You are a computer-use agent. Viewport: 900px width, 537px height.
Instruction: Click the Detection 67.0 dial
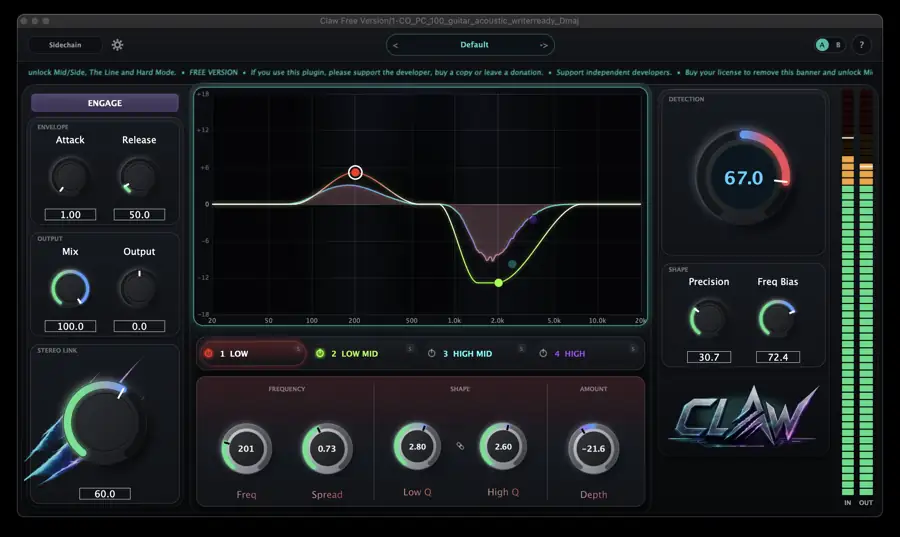(x=743, y=177)
